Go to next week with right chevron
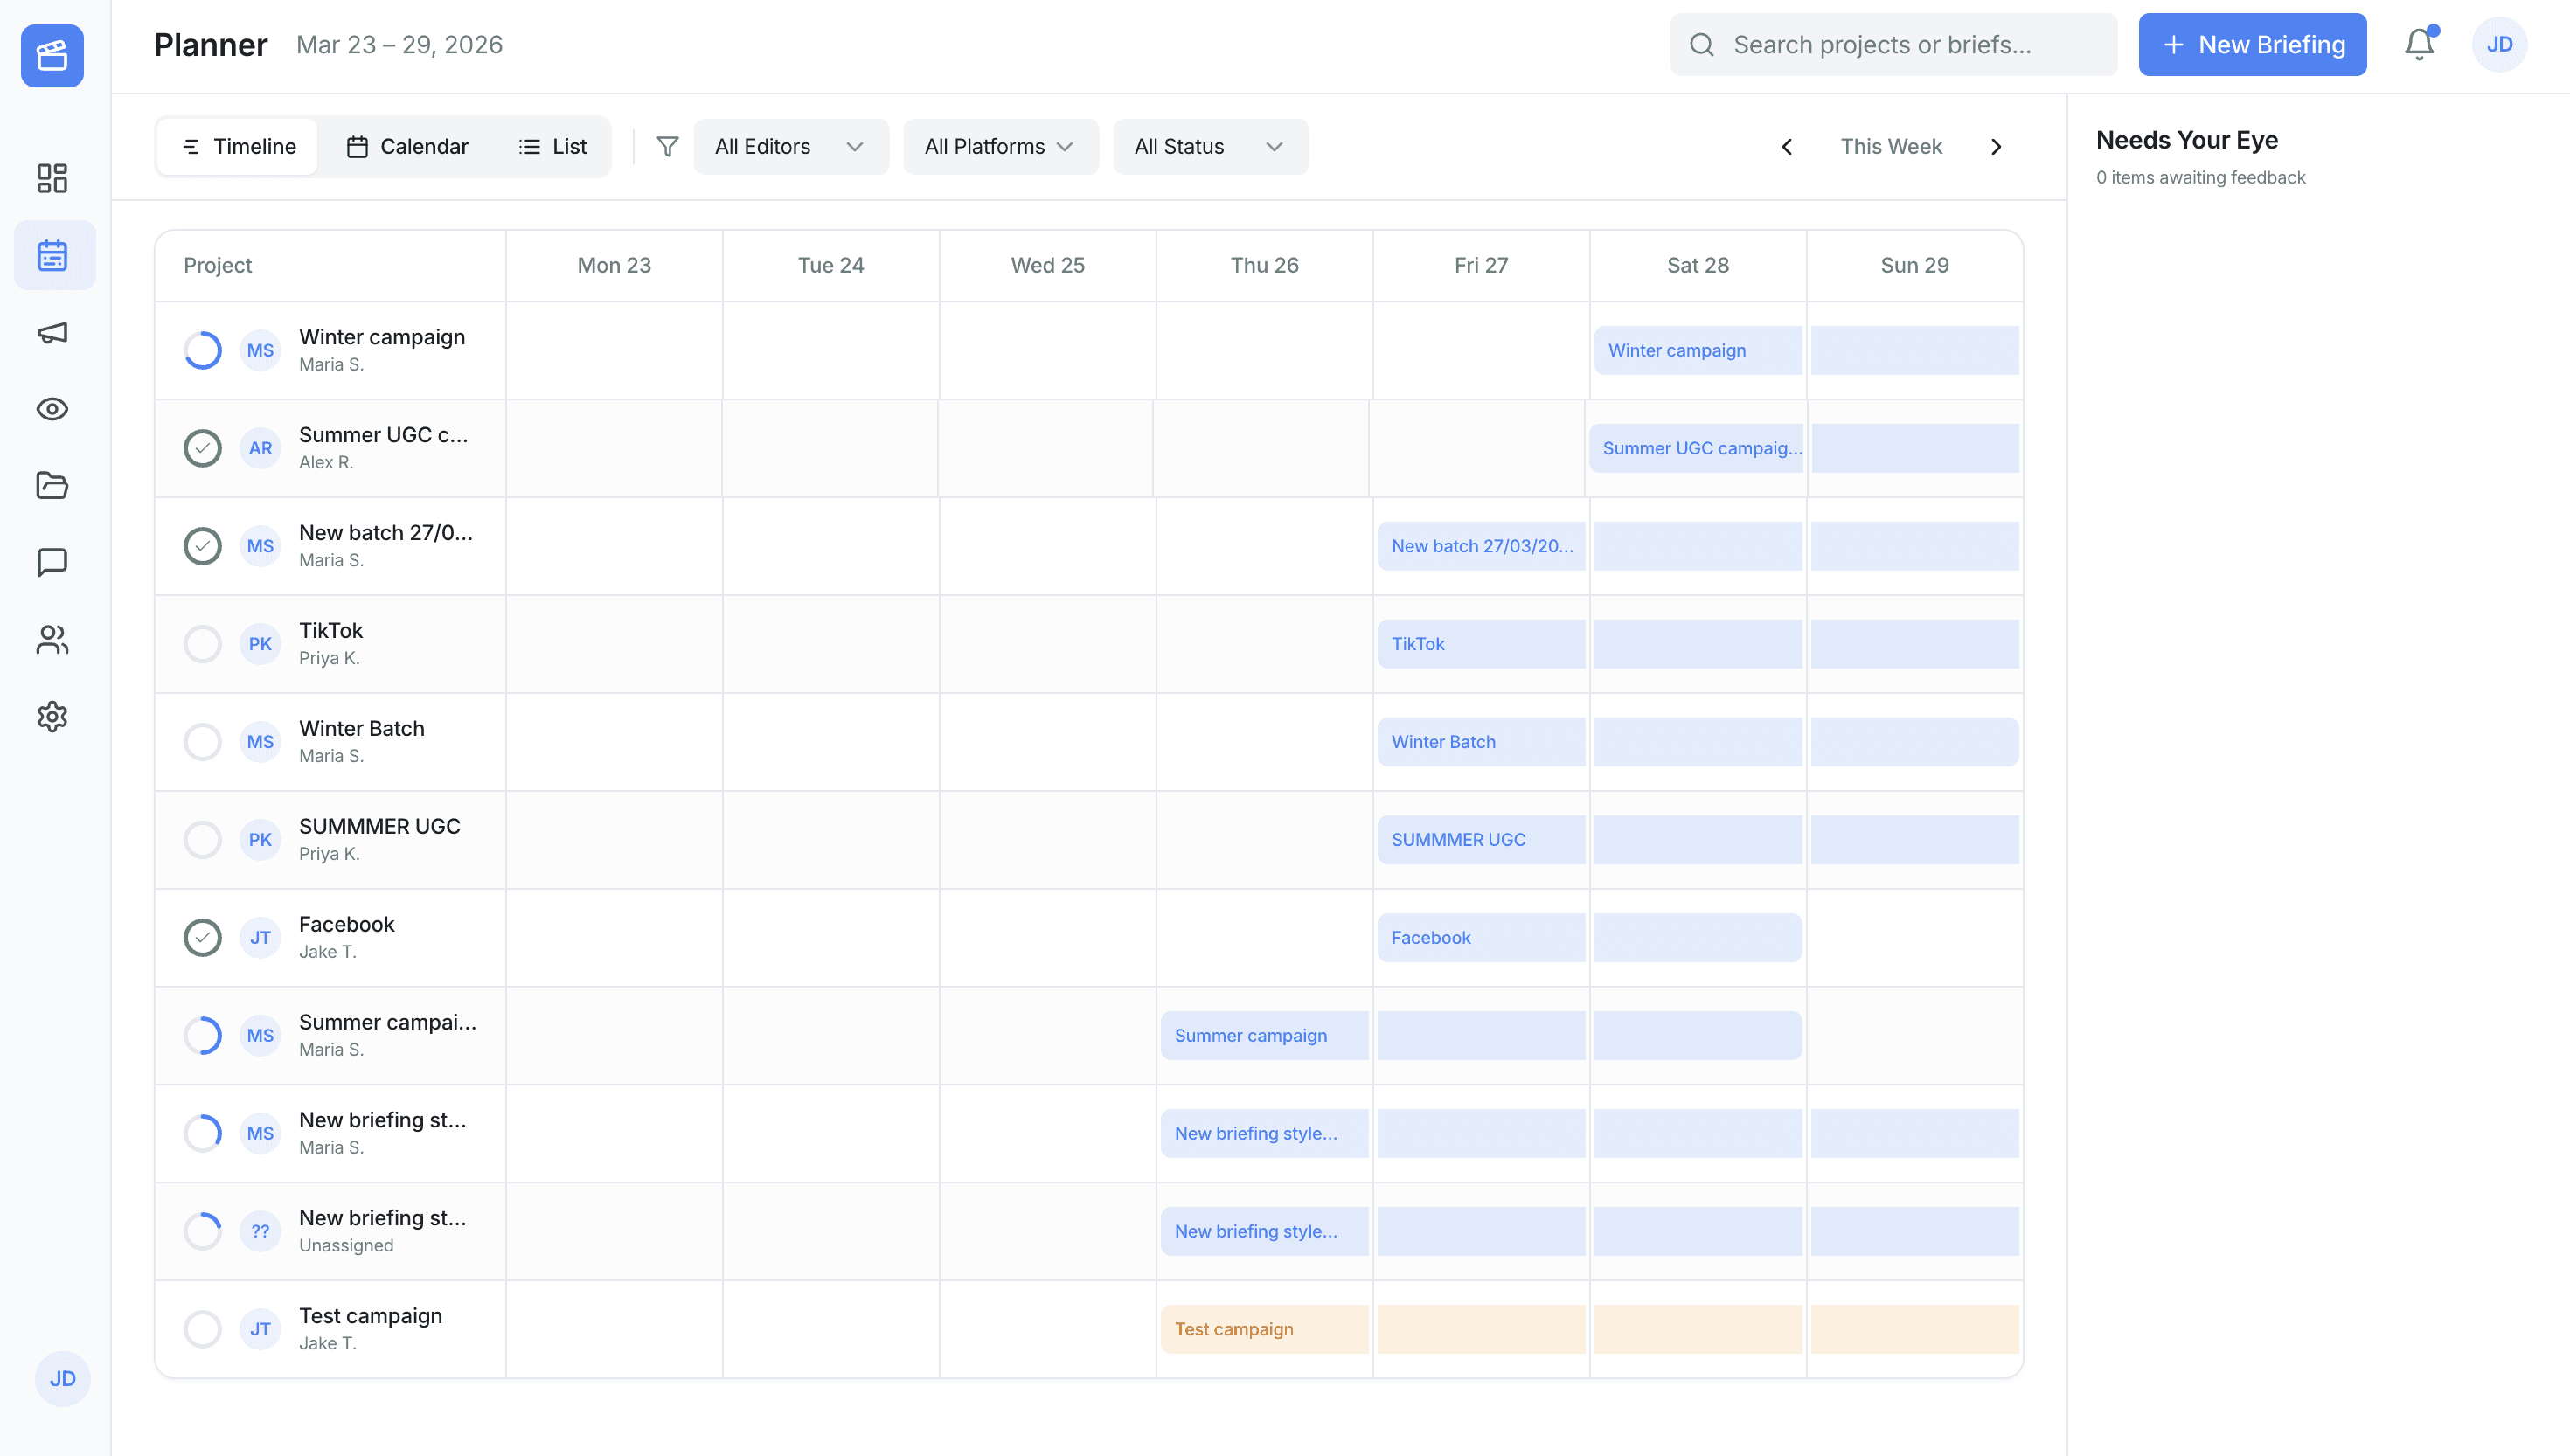 pyautogui.click(x=1996, y=147)
